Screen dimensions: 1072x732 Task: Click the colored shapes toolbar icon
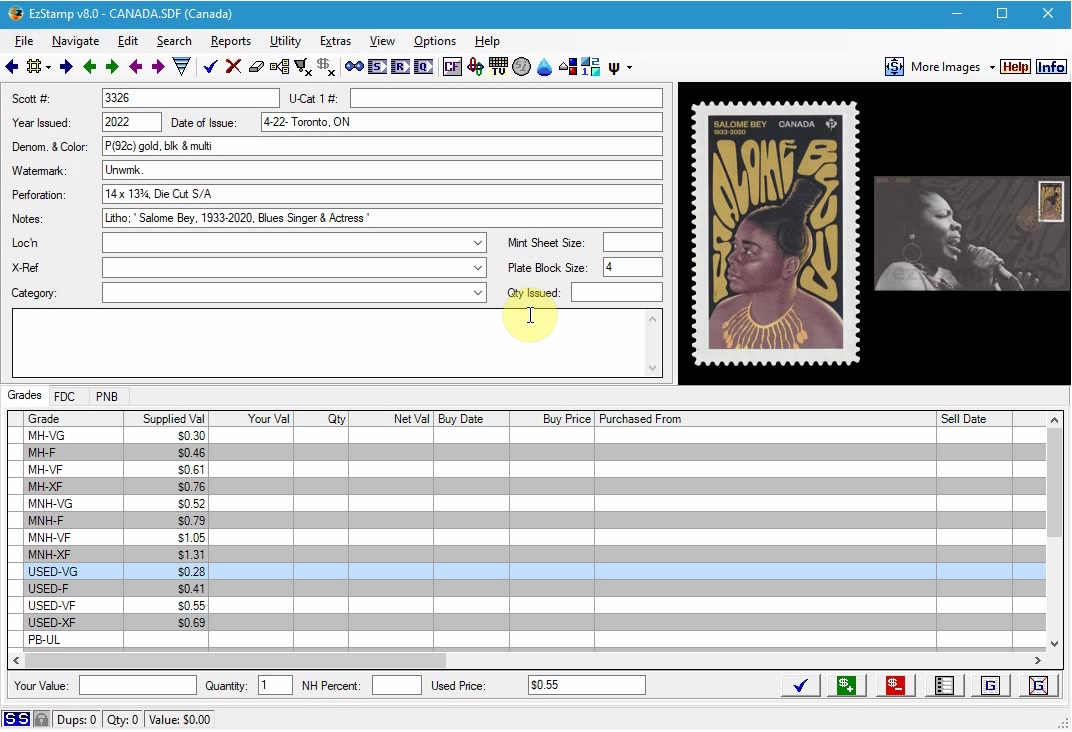coord(567,67)
